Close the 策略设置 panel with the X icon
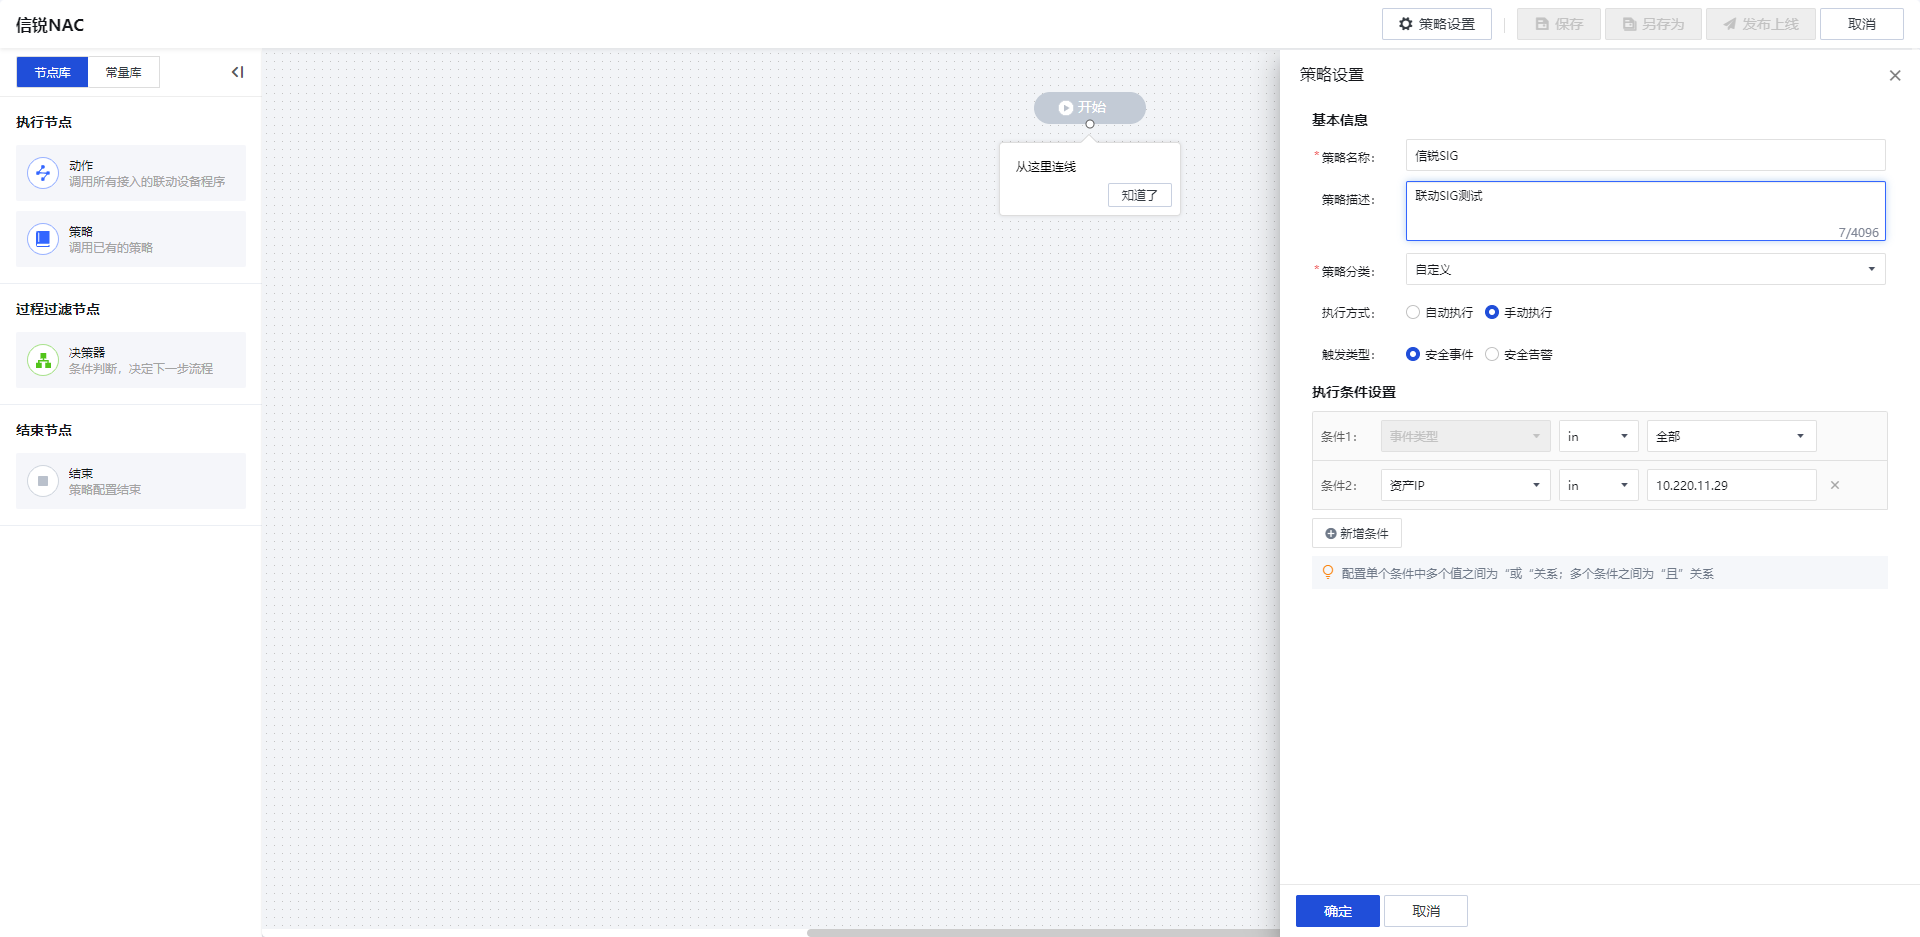This screenshot has height=937, width=1920. coord(1894,76)
